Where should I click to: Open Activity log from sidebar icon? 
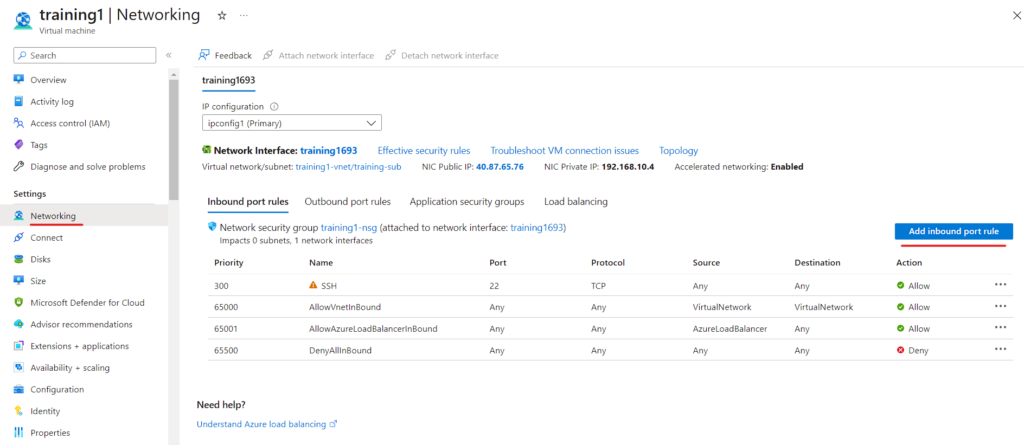19,102
